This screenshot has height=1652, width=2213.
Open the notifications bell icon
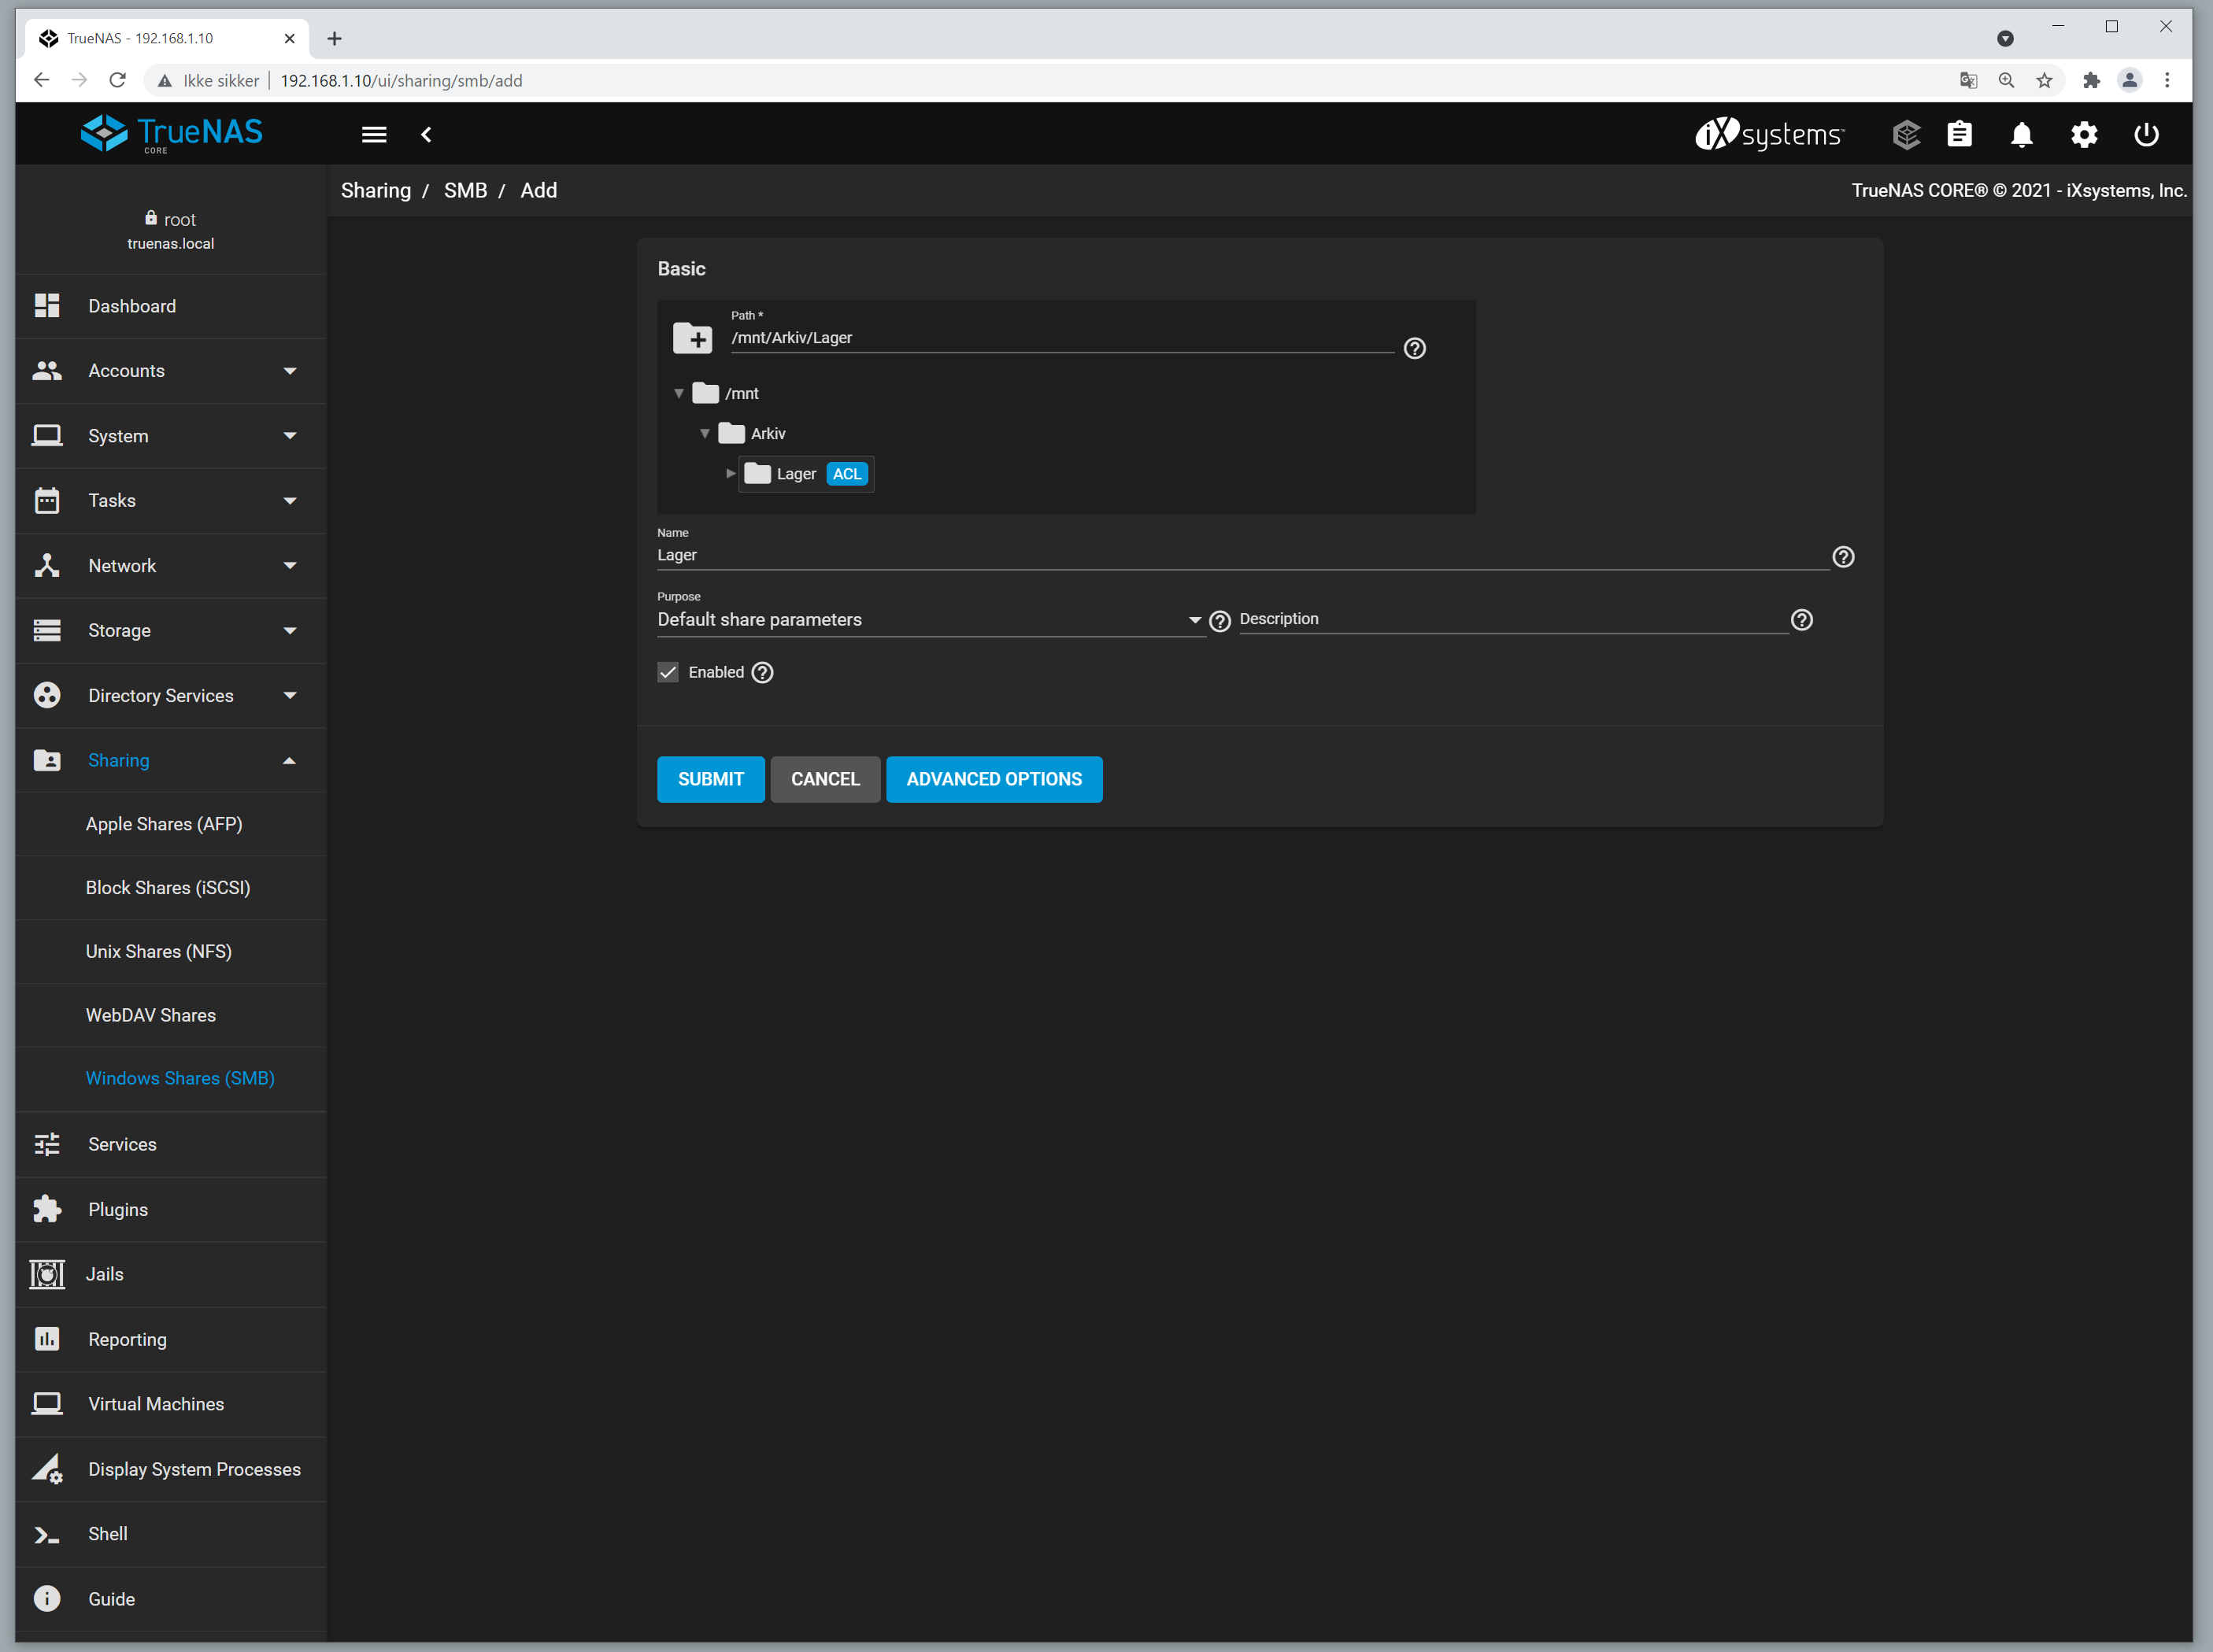pos(2021,134)
